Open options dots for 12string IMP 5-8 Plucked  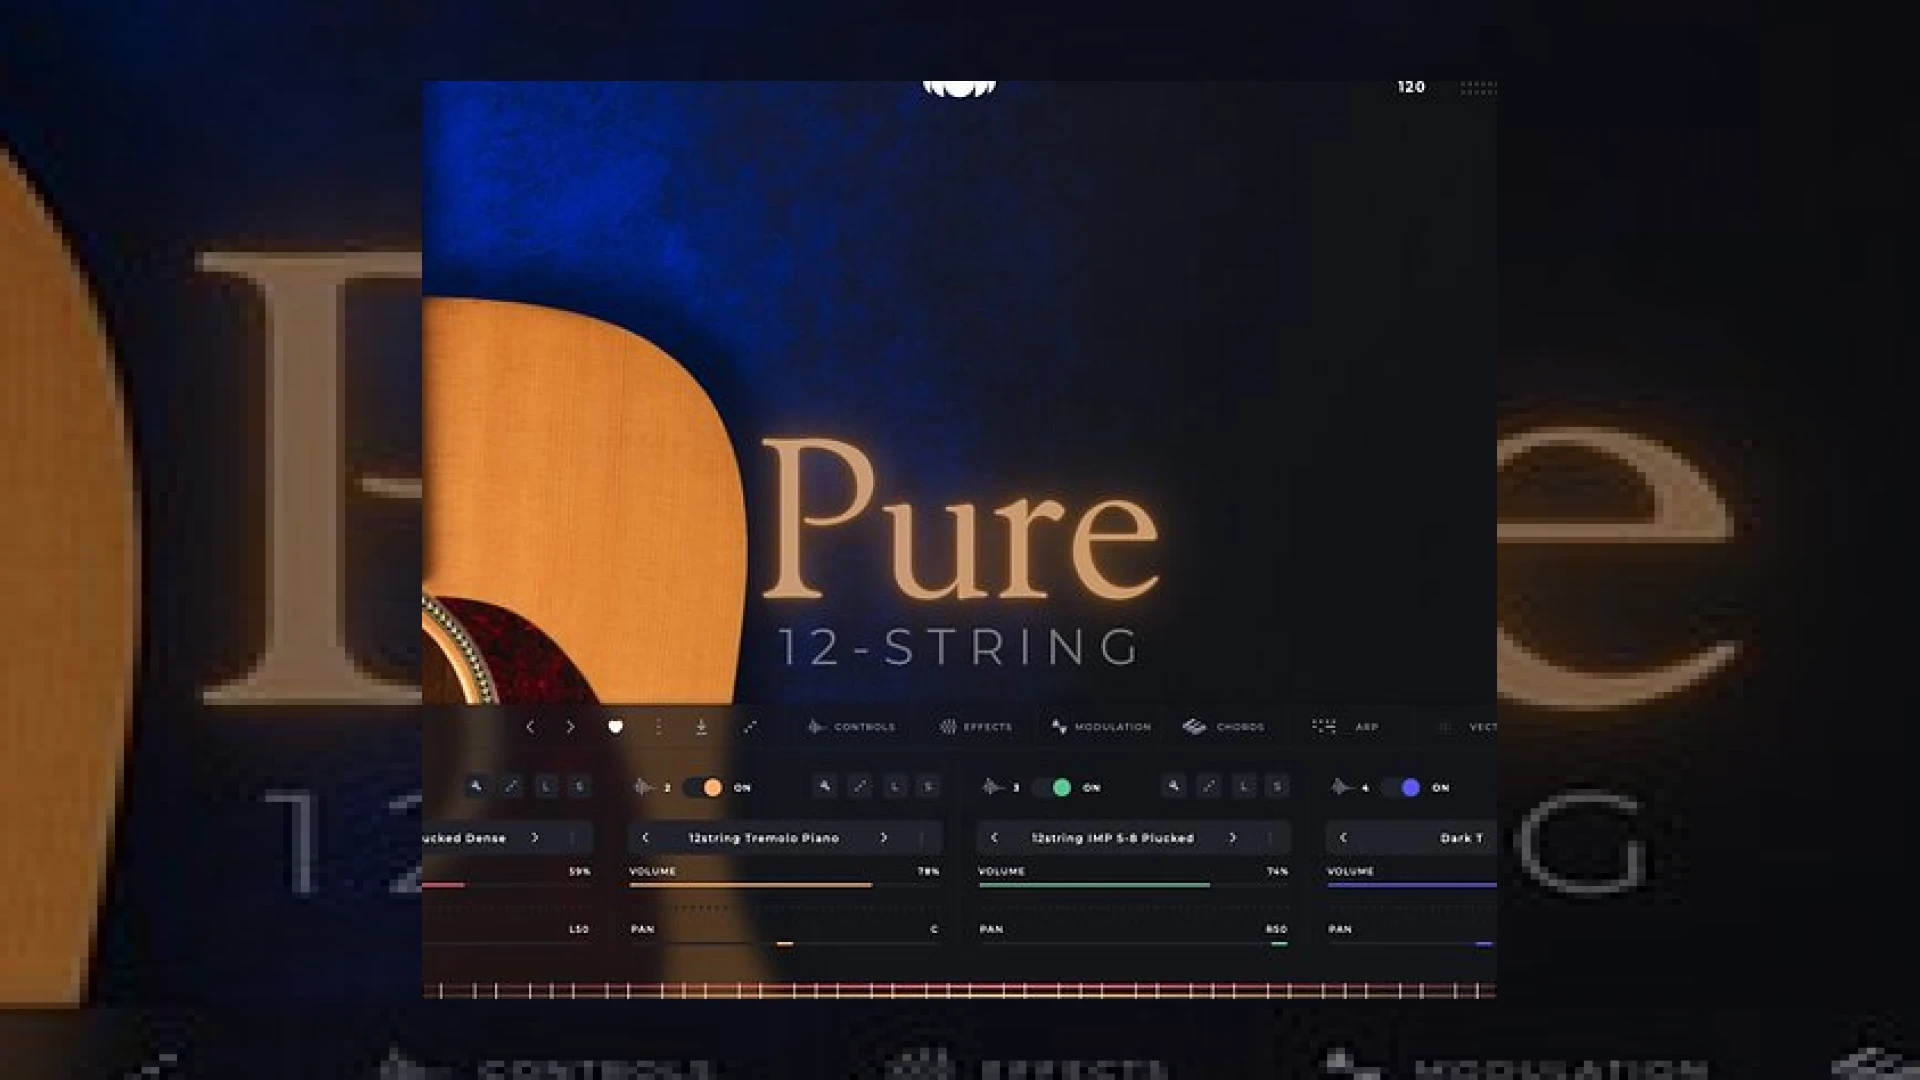click(x=1270, y=838)
